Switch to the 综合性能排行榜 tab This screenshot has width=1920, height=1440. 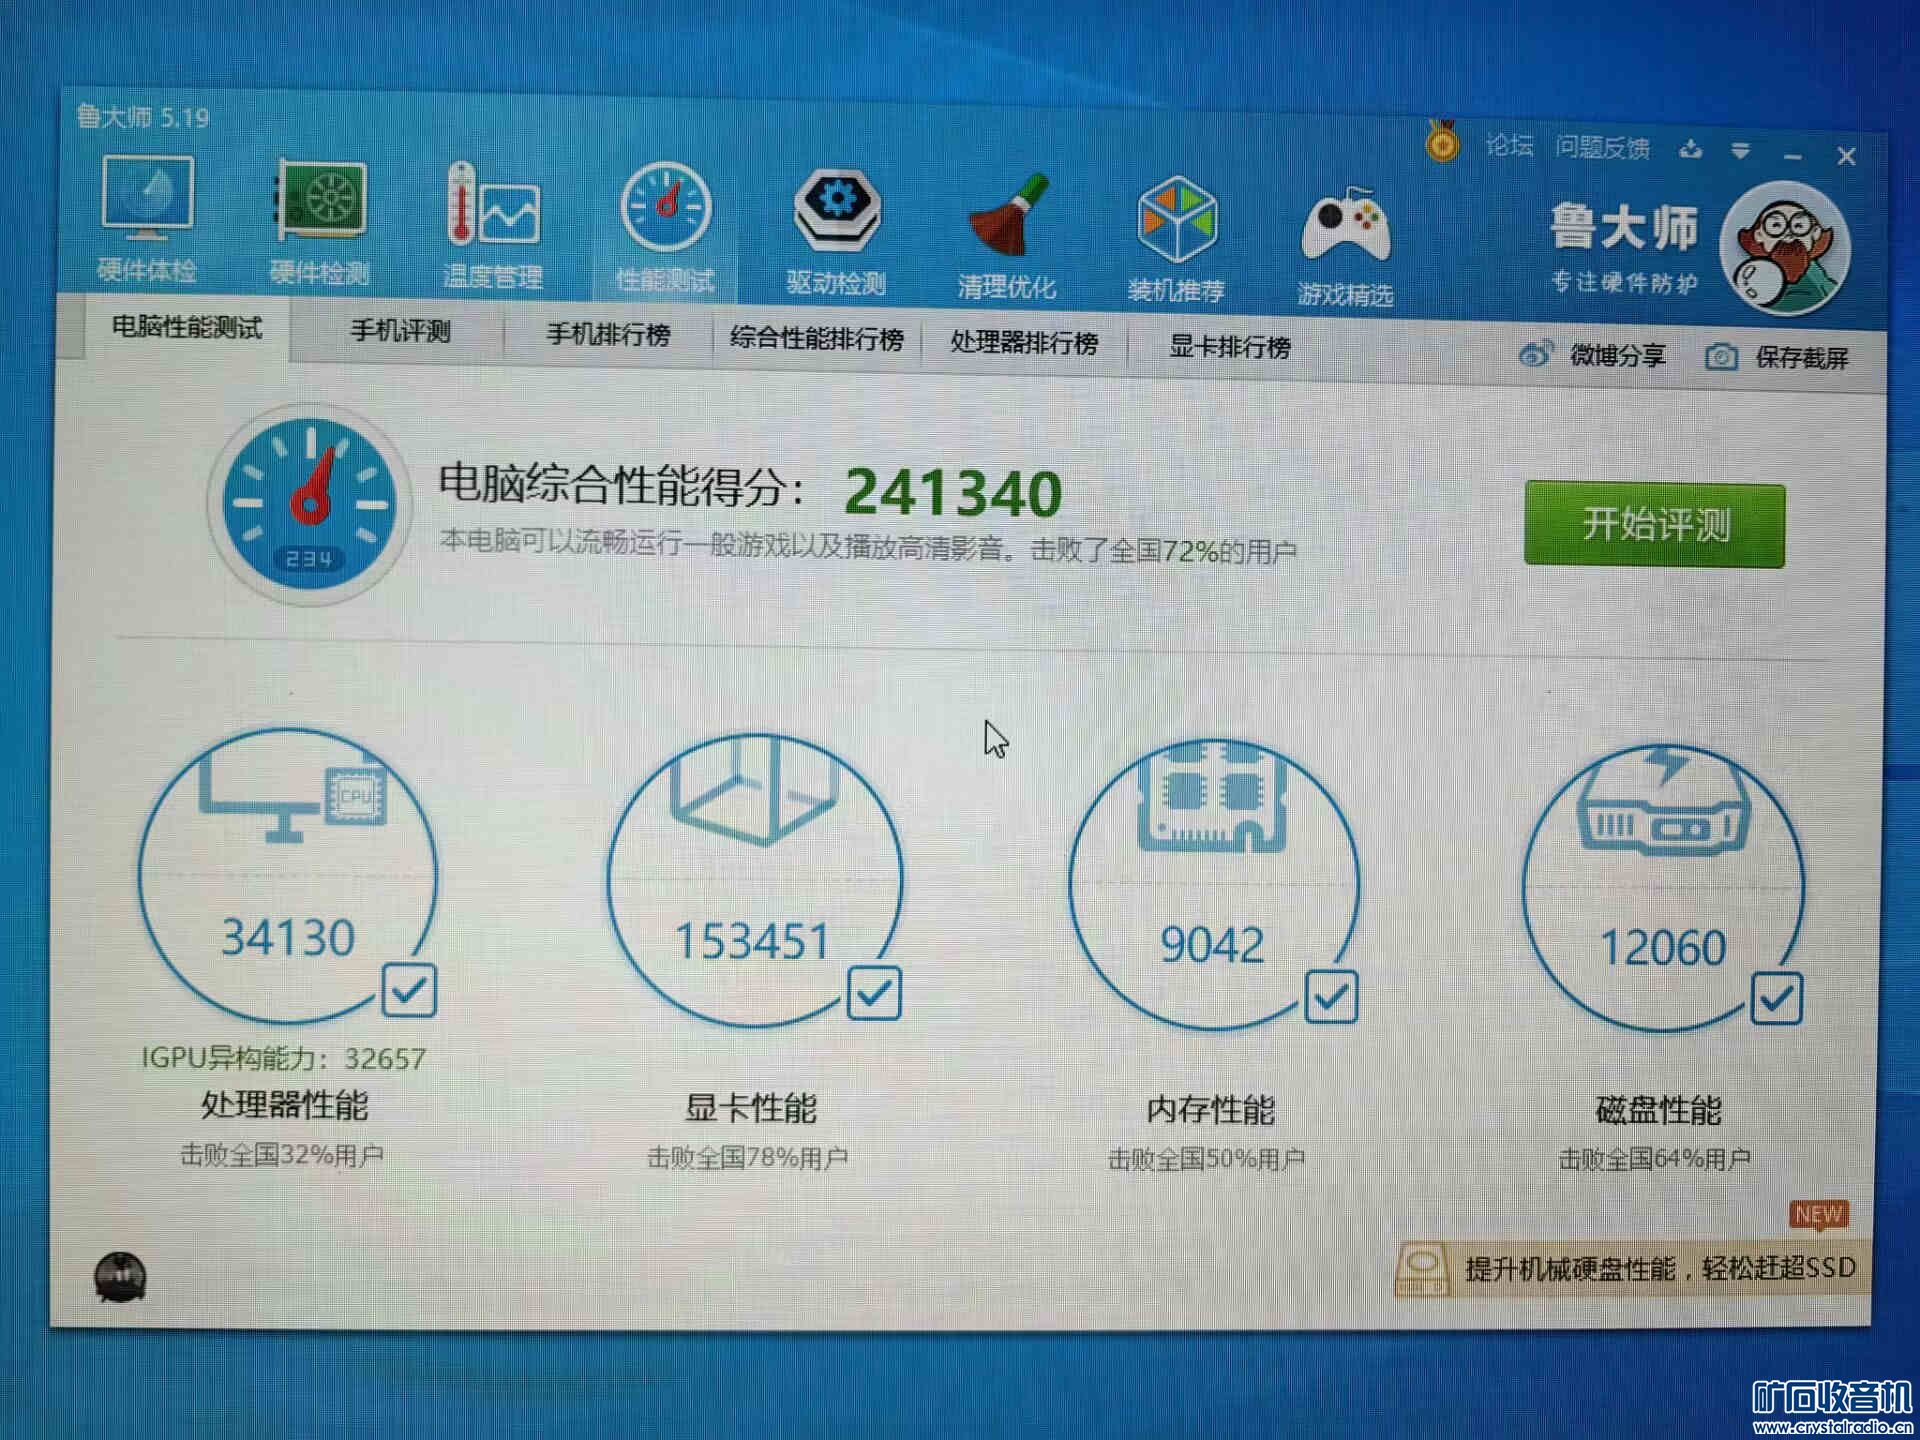pyautogui.click(x=816, y=339)
